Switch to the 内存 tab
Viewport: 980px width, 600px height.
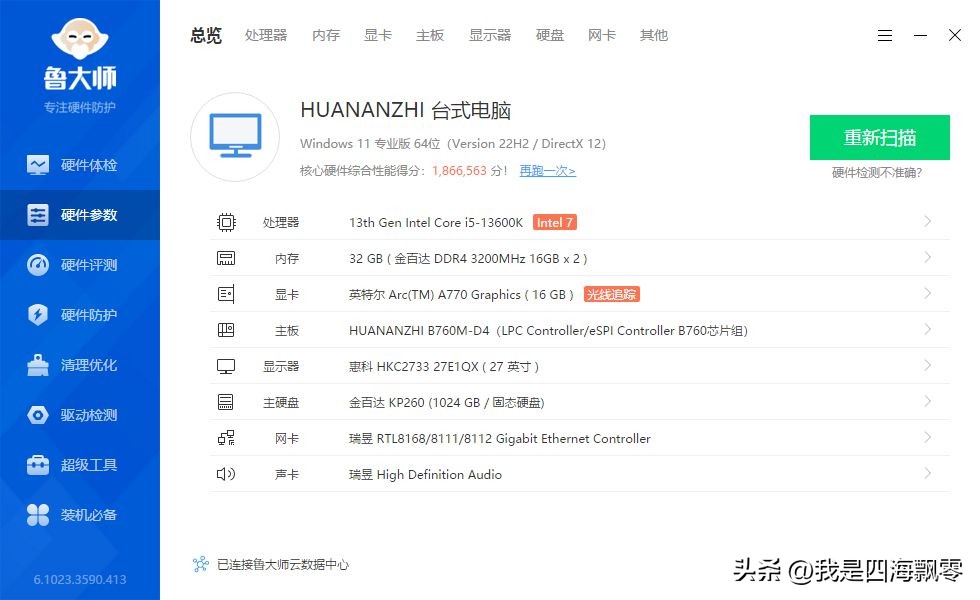pos(325,35)
